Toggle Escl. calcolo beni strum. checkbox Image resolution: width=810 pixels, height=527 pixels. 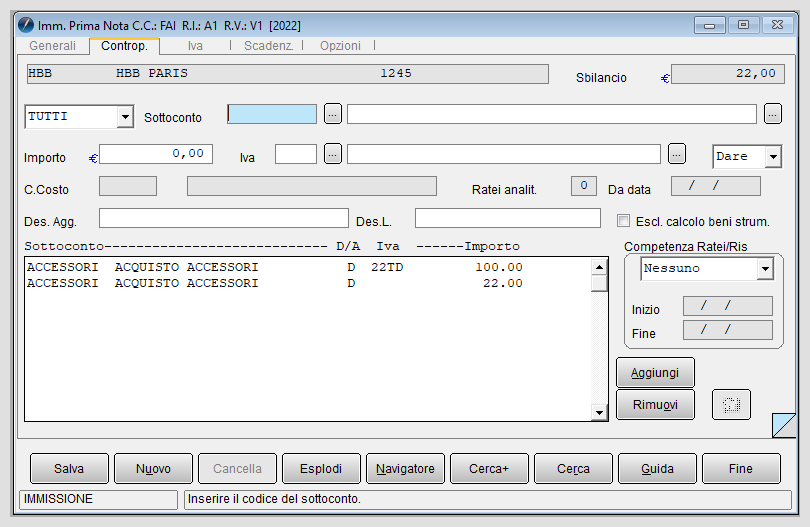coord(624,221)
